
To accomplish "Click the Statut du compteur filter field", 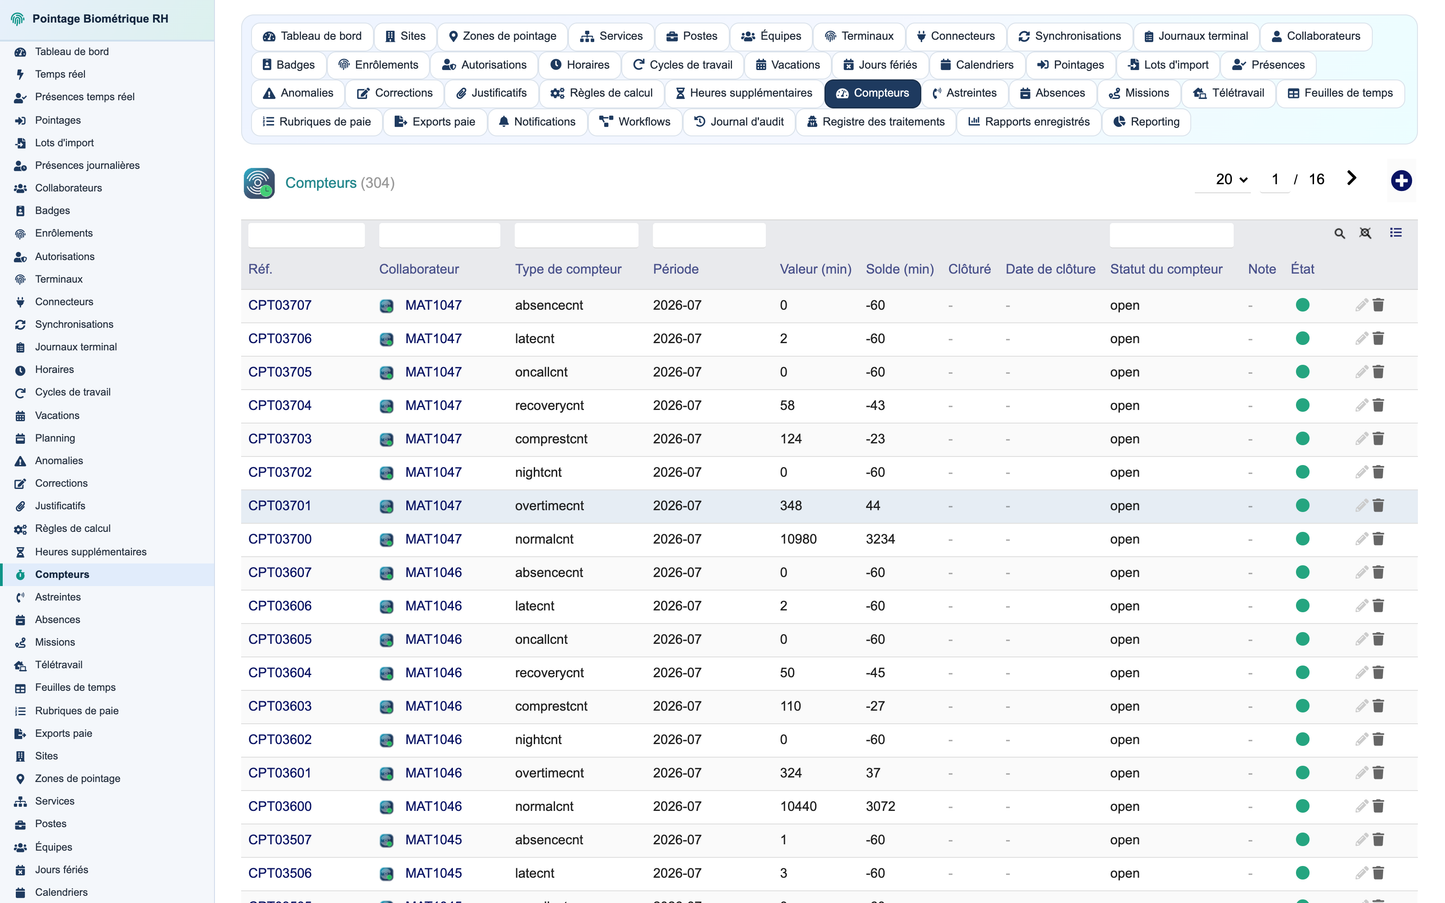I will tap(1171, 234).
